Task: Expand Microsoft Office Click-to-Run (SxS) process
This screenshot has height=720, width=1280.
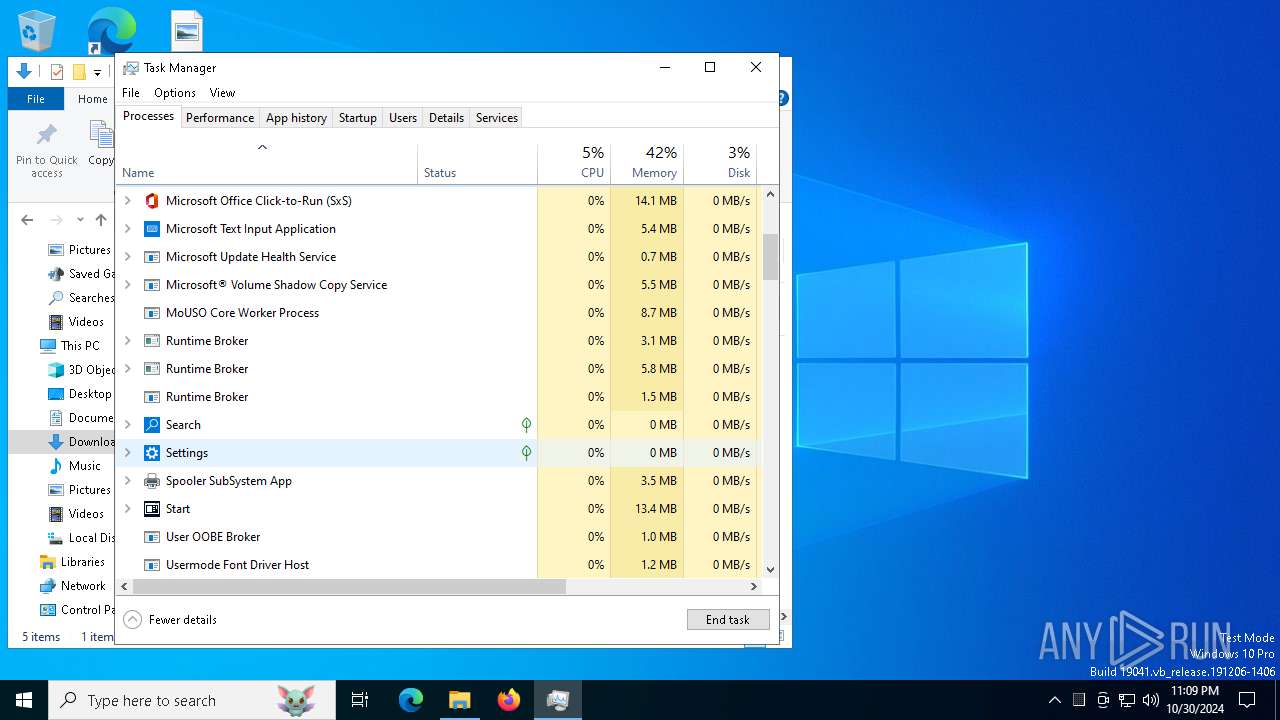Action: [x=127, y=201]
